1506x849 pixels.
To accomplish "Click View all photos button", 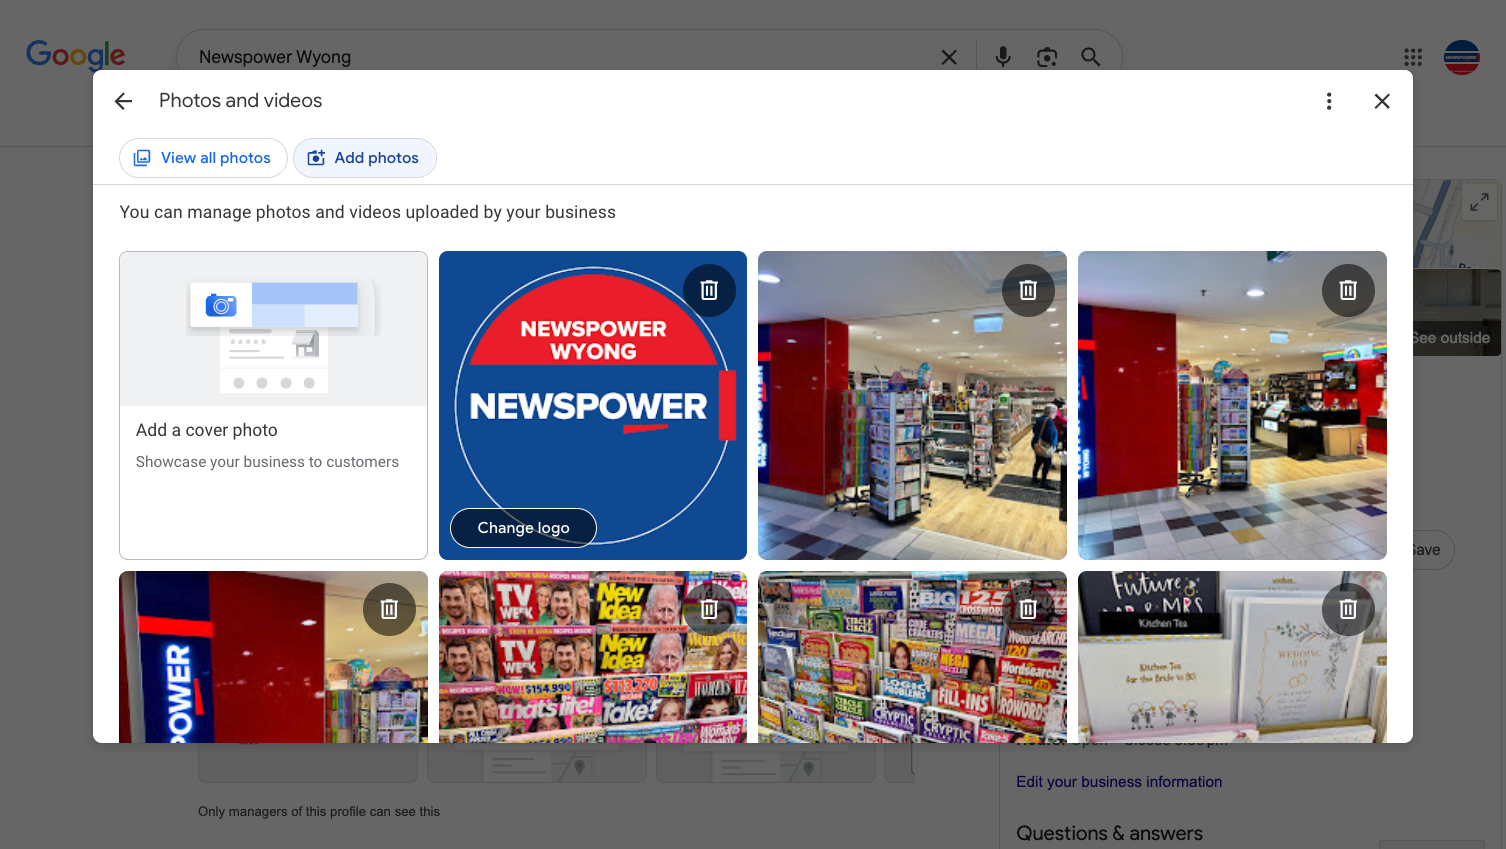I will (x=203, y=158).
